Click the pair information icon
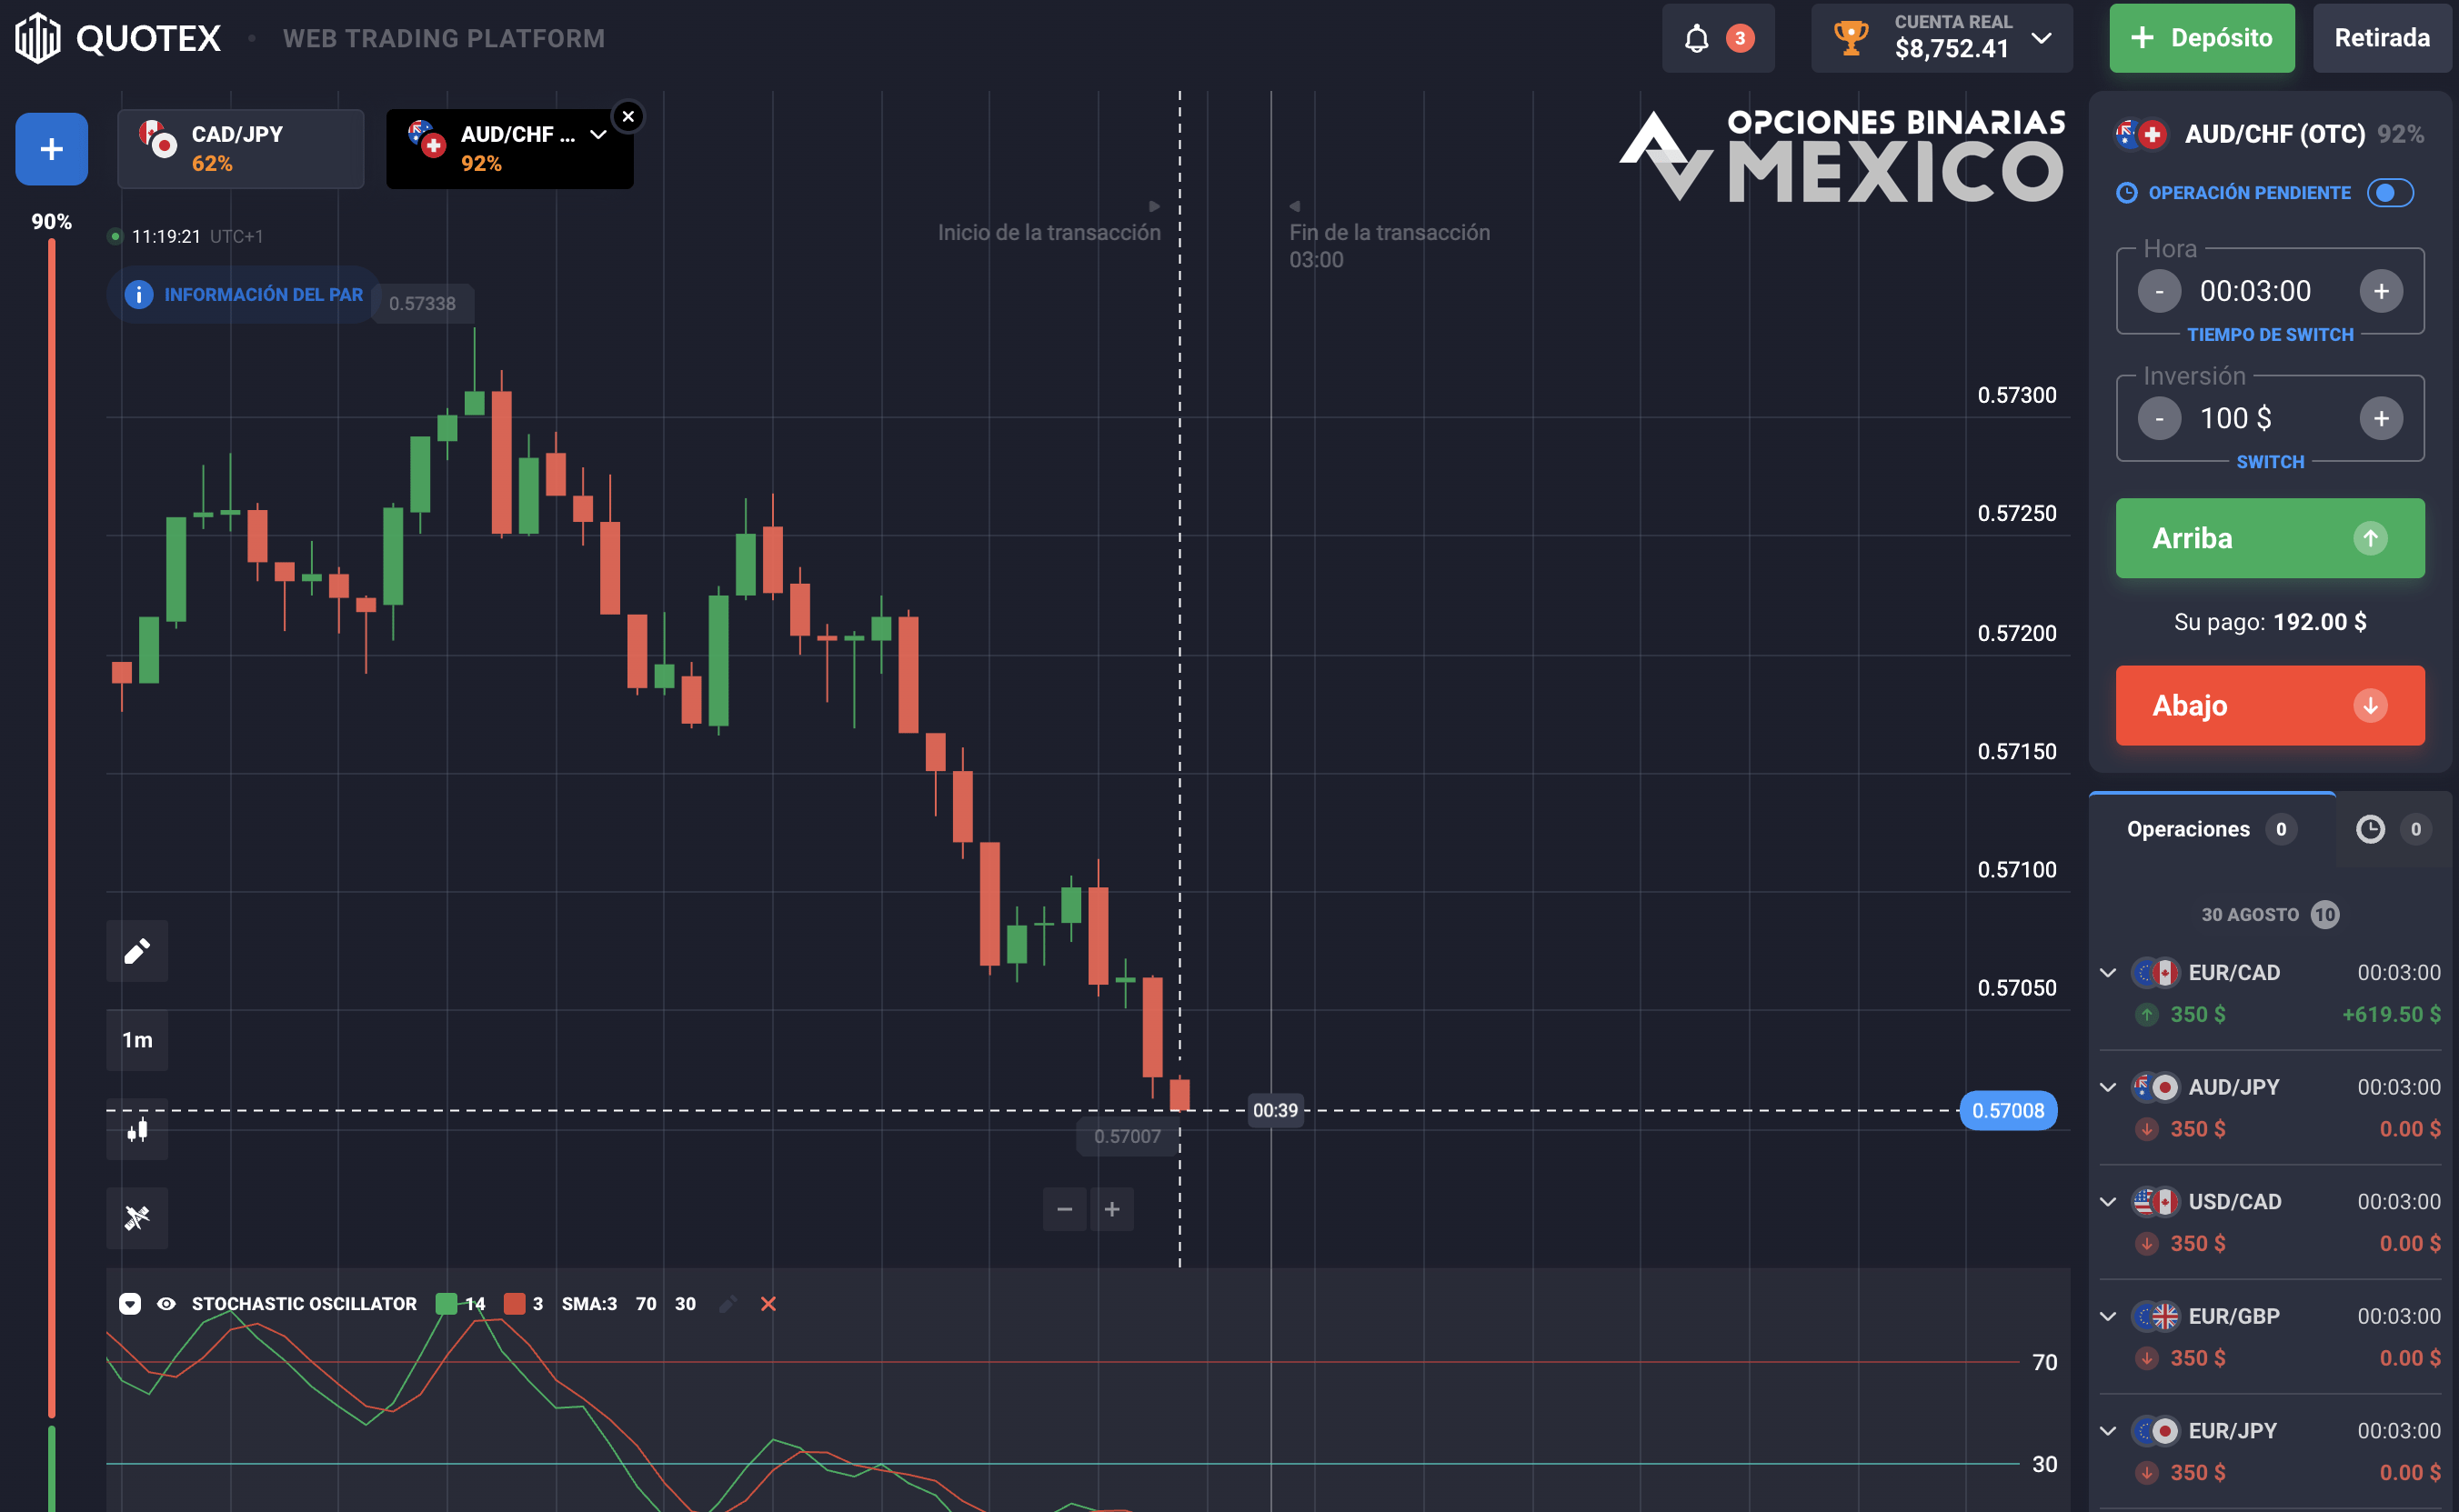 point(138,294)
